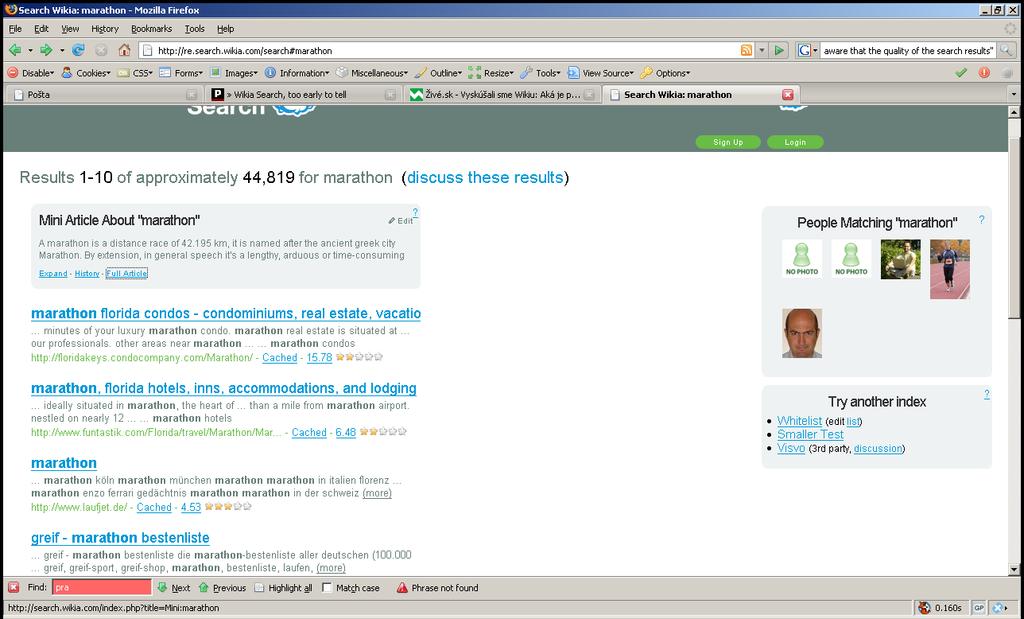Open the History menu

point(104,29)
